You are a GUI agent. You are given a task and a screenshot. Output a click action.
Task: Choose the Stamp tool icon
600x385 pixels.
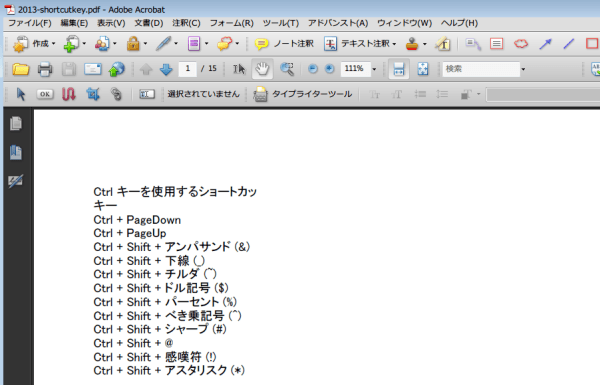coord(412,44)
